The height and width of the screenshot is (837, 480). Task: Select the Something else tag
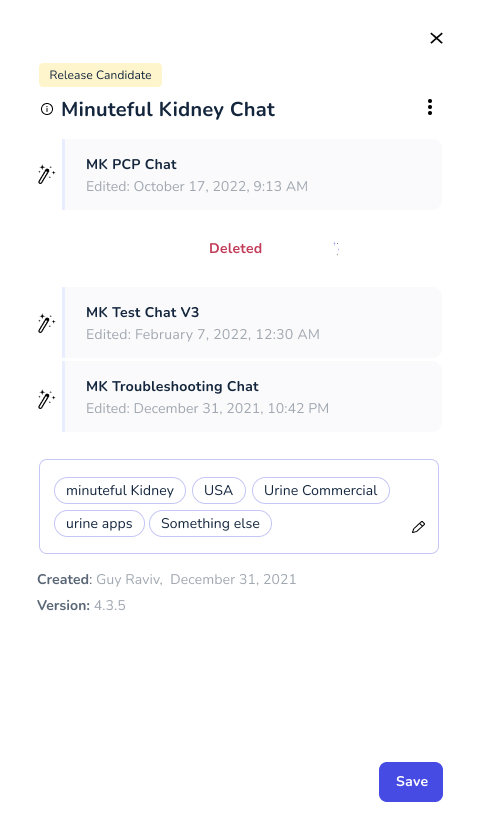click(x=210, y=524)
